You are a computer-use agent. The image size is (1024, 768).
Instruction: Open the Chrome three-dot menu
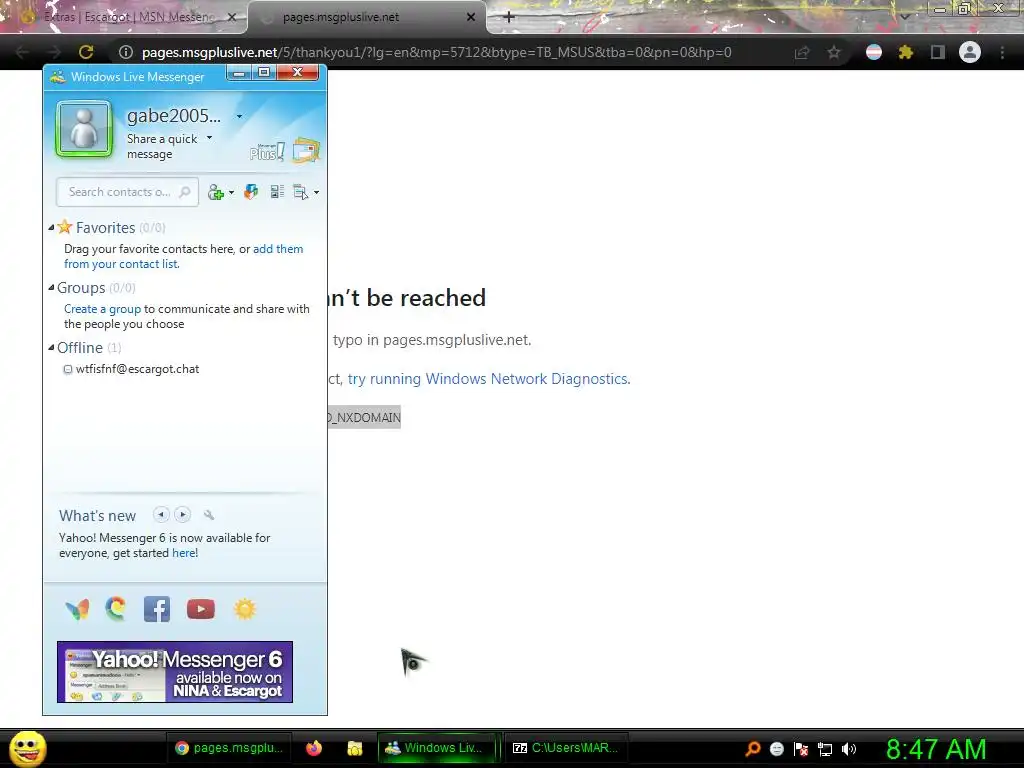coord(1002,52)
